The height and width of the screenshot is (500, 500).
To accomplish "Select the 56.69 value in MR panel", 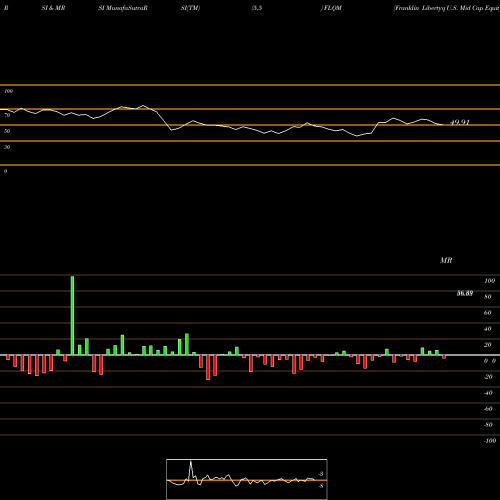I will tap(465, 293).
